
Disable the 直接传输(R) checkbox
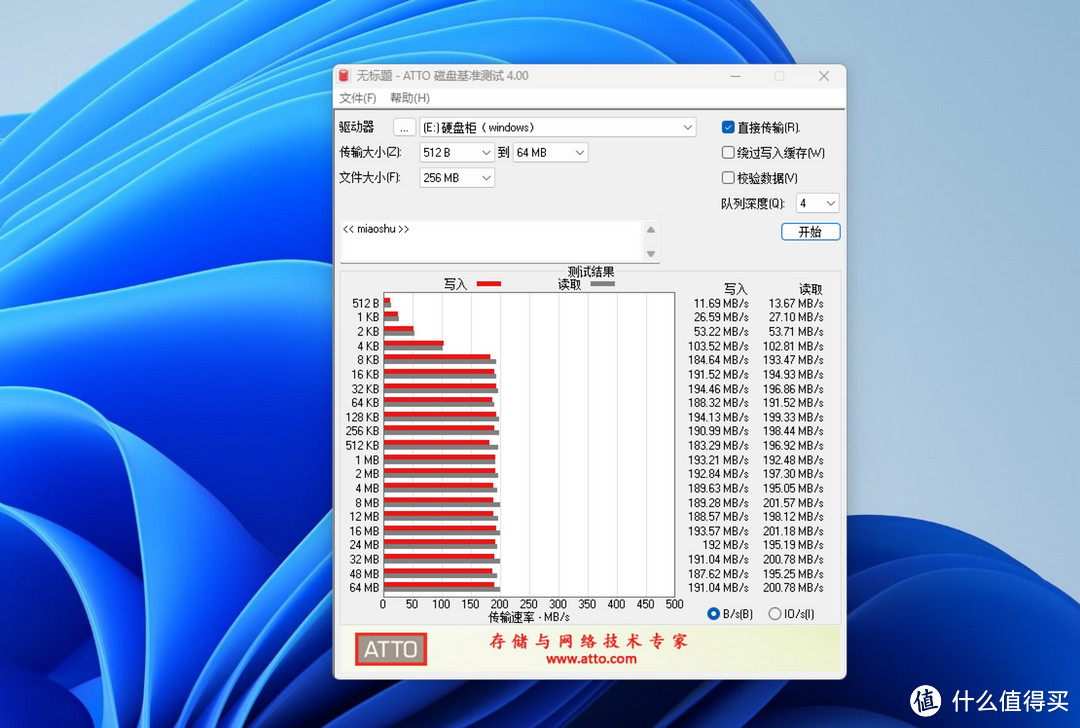(x=729, y=127)
